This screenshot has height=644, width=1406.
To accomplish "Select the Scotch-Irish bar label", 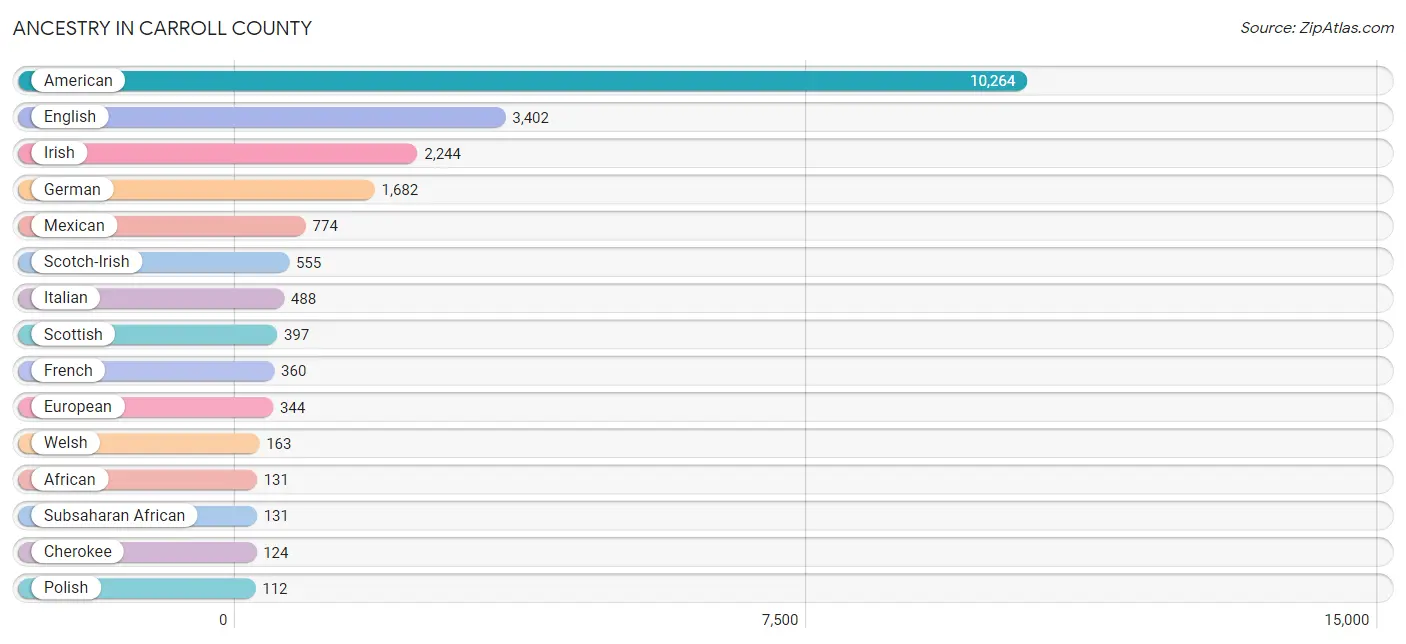I will pyautogui.click(x=86, y=262).
